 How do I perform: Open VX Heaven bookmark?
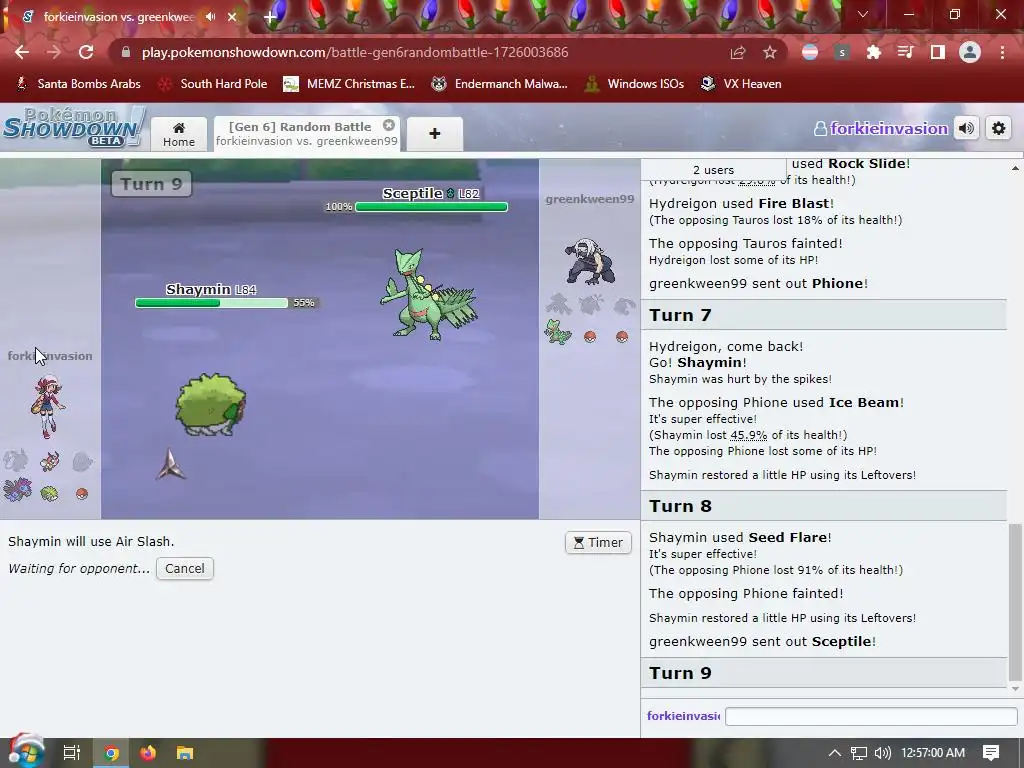(741, 84)
